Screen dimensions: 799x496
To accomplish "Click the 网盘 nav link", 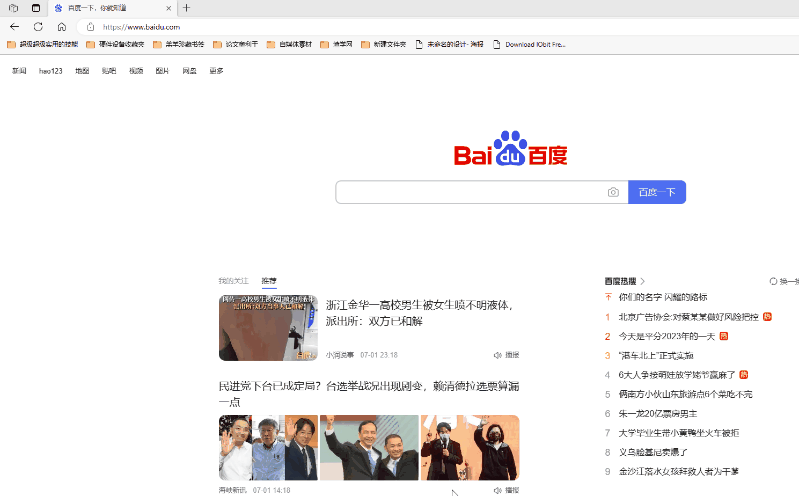I will coord(190,71).
